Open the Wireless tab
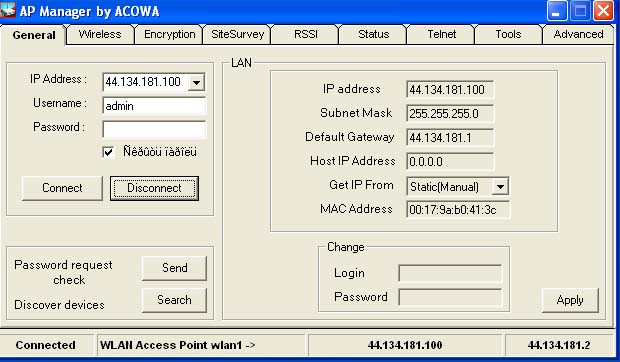 (x=100, y=34)
